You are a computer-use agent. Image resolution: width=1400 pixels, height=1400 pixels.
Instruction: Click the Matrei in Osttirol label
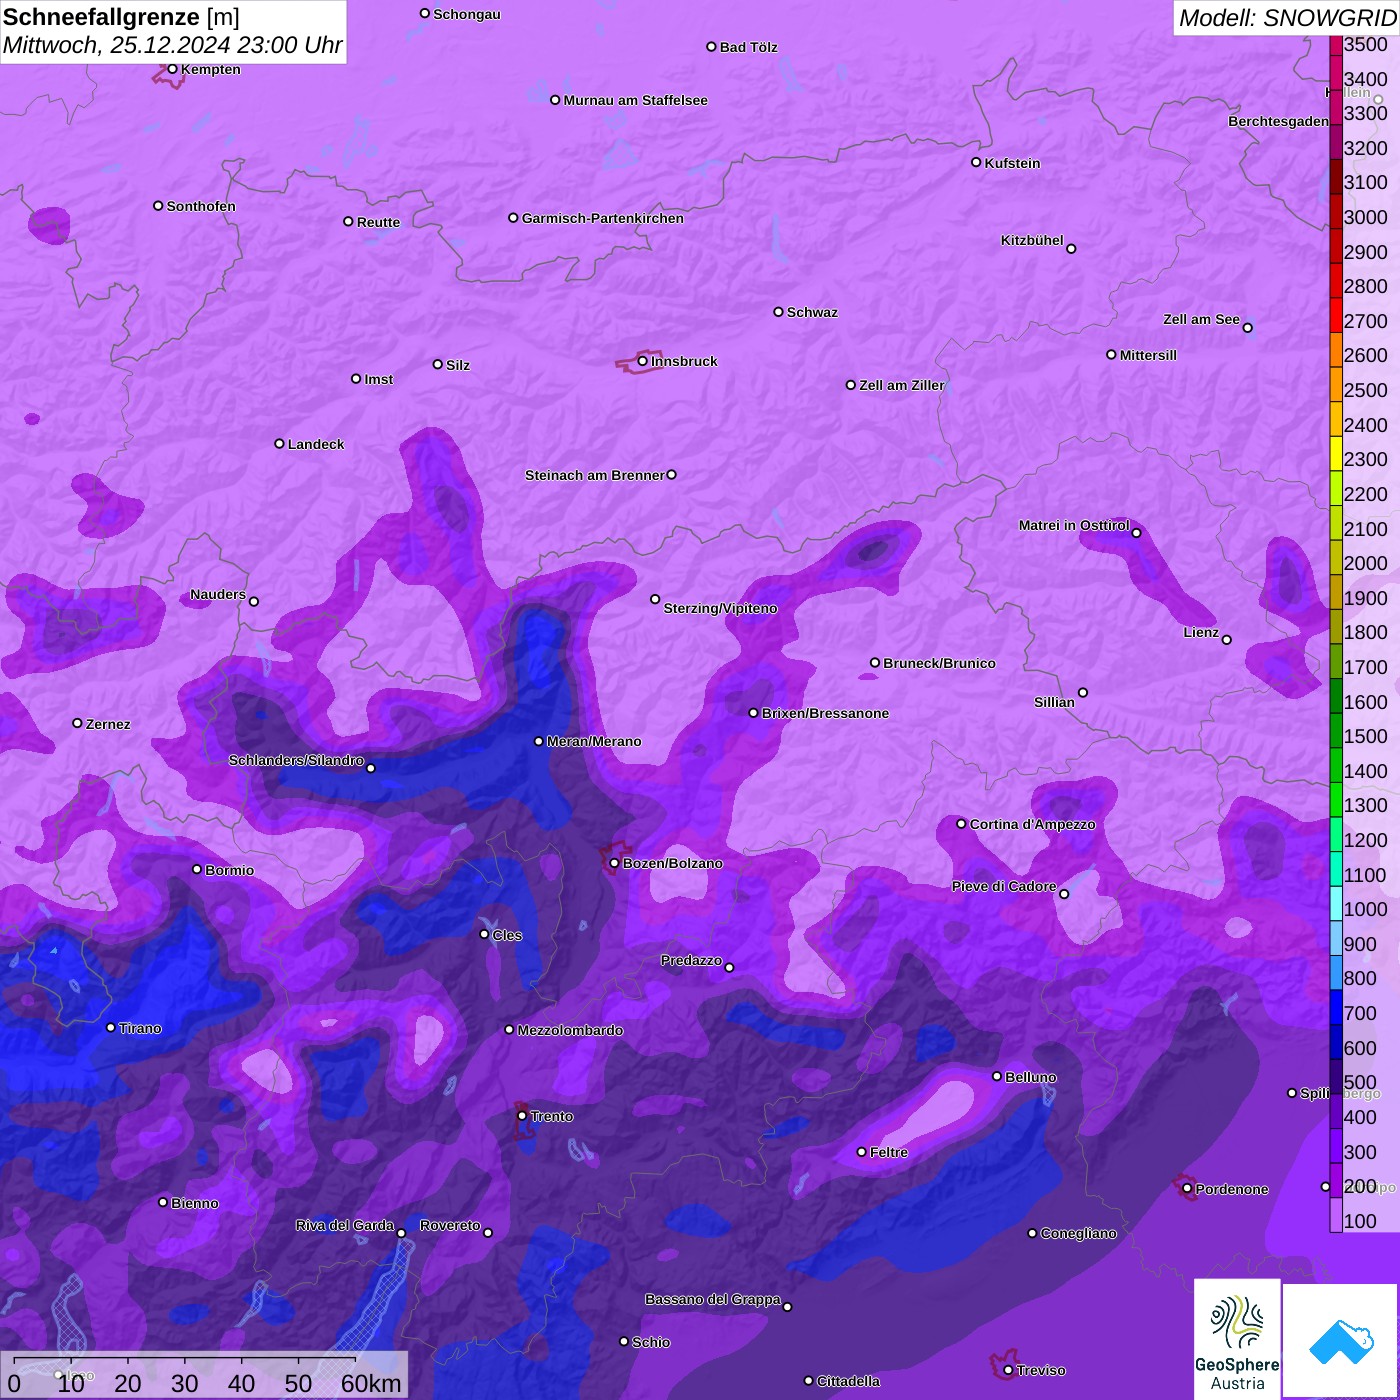click(x=1074, y=525)
